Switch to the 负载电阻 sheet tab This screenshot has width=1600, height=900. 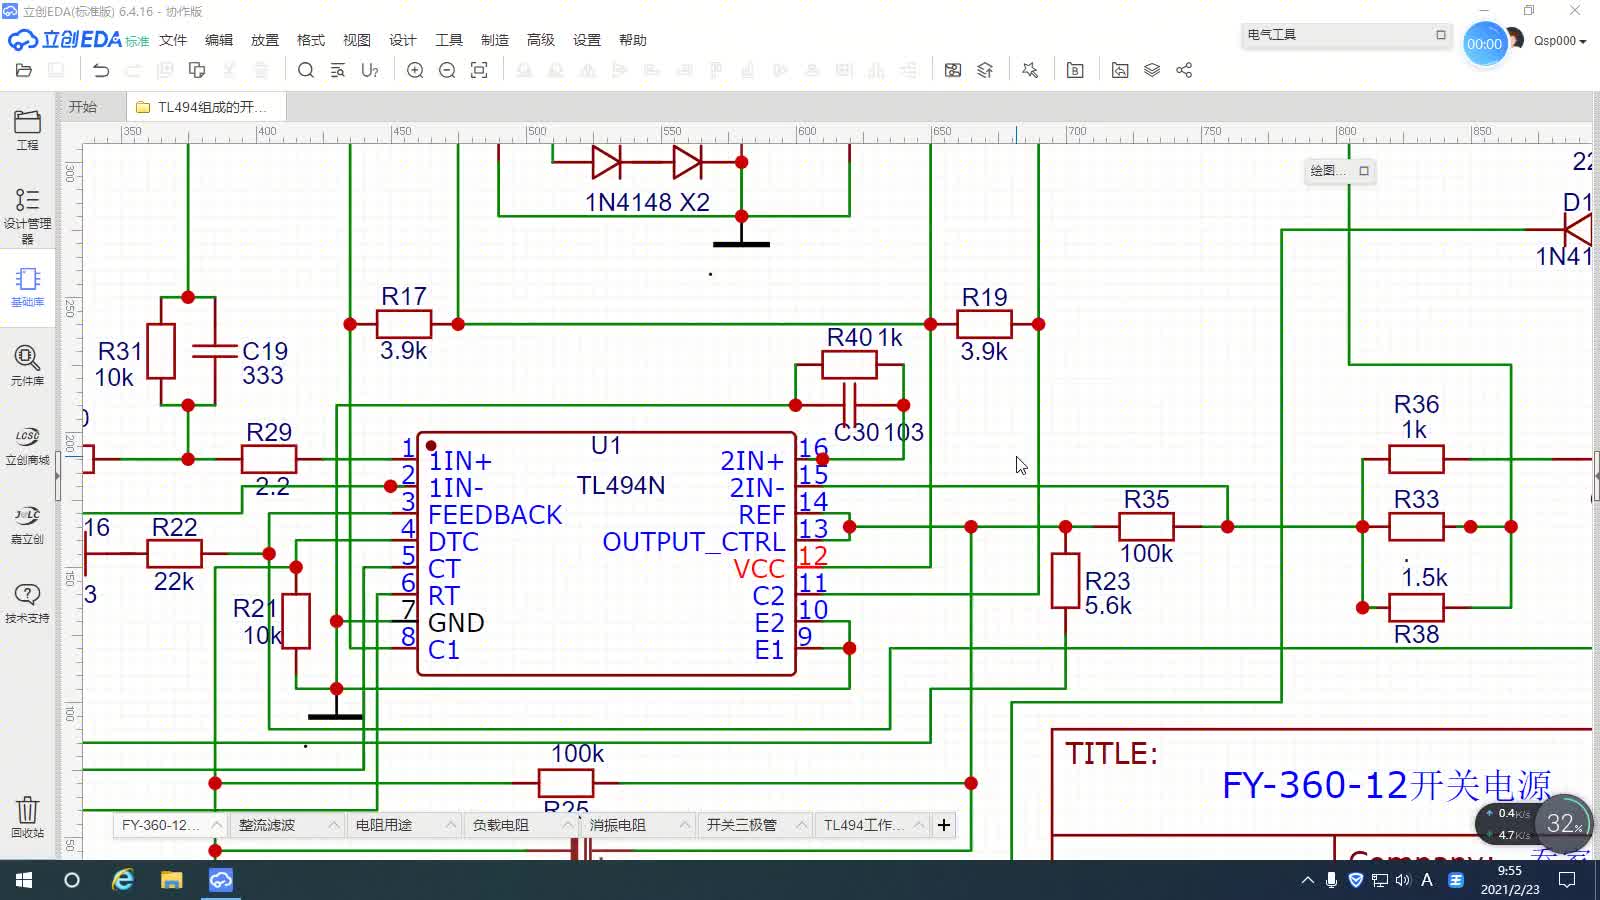point(501,825)
